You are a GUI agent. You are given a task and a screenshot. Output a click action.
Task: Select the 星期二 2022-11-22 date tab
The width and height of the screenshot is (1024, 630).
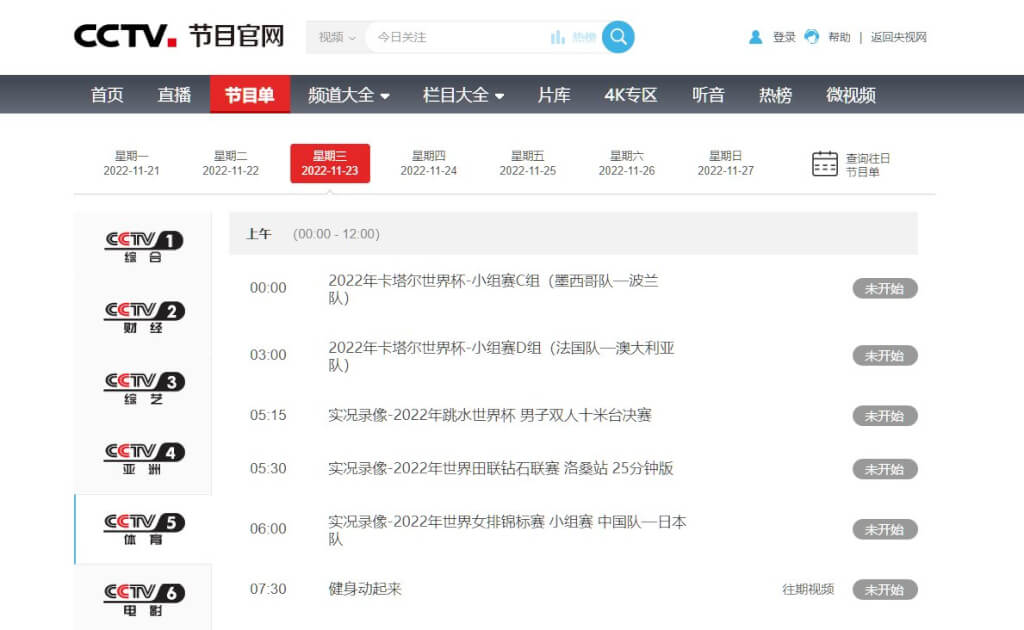click(x=231, y=163)
